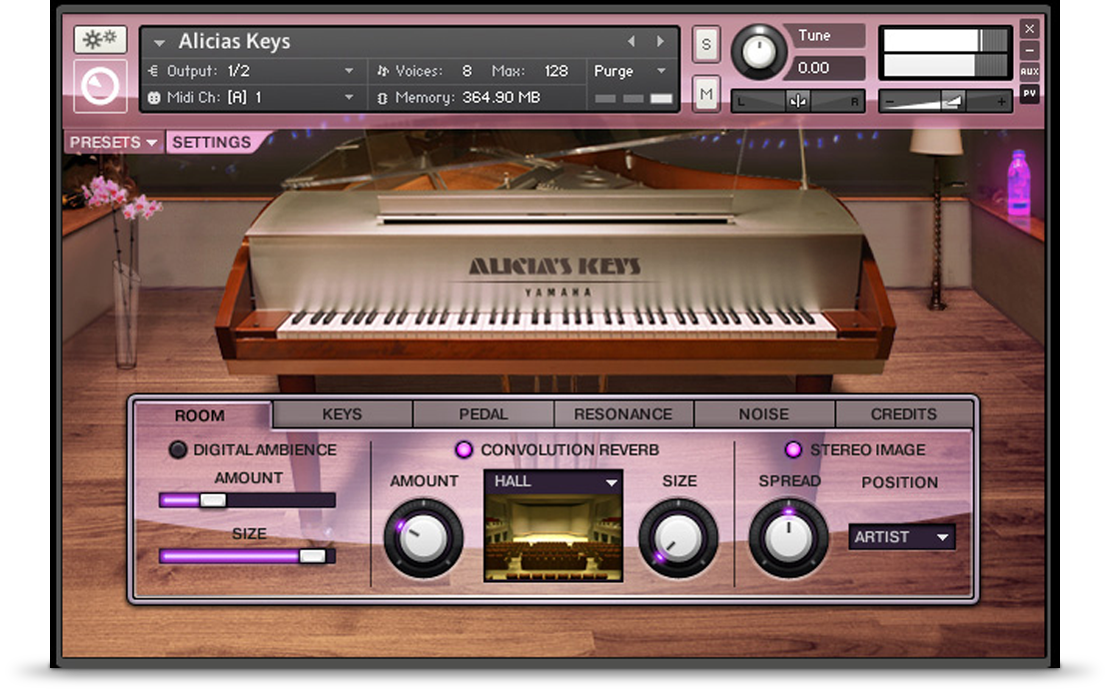Open the ARTIST position dropdown
Screen dimensions: 1110x693
902,537
